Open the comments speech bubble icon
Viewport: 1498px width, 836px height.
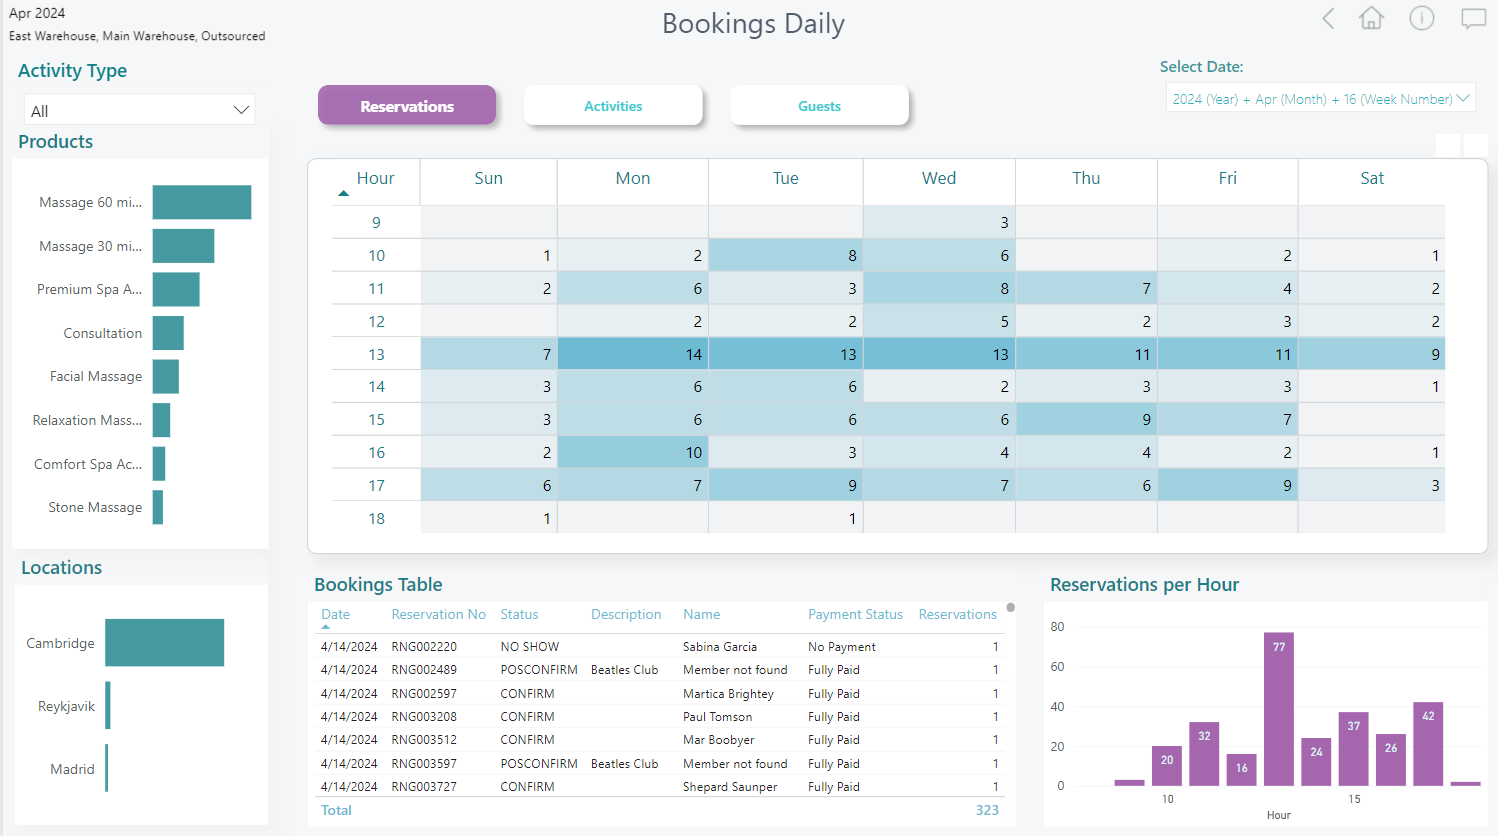click(1473, 19)
